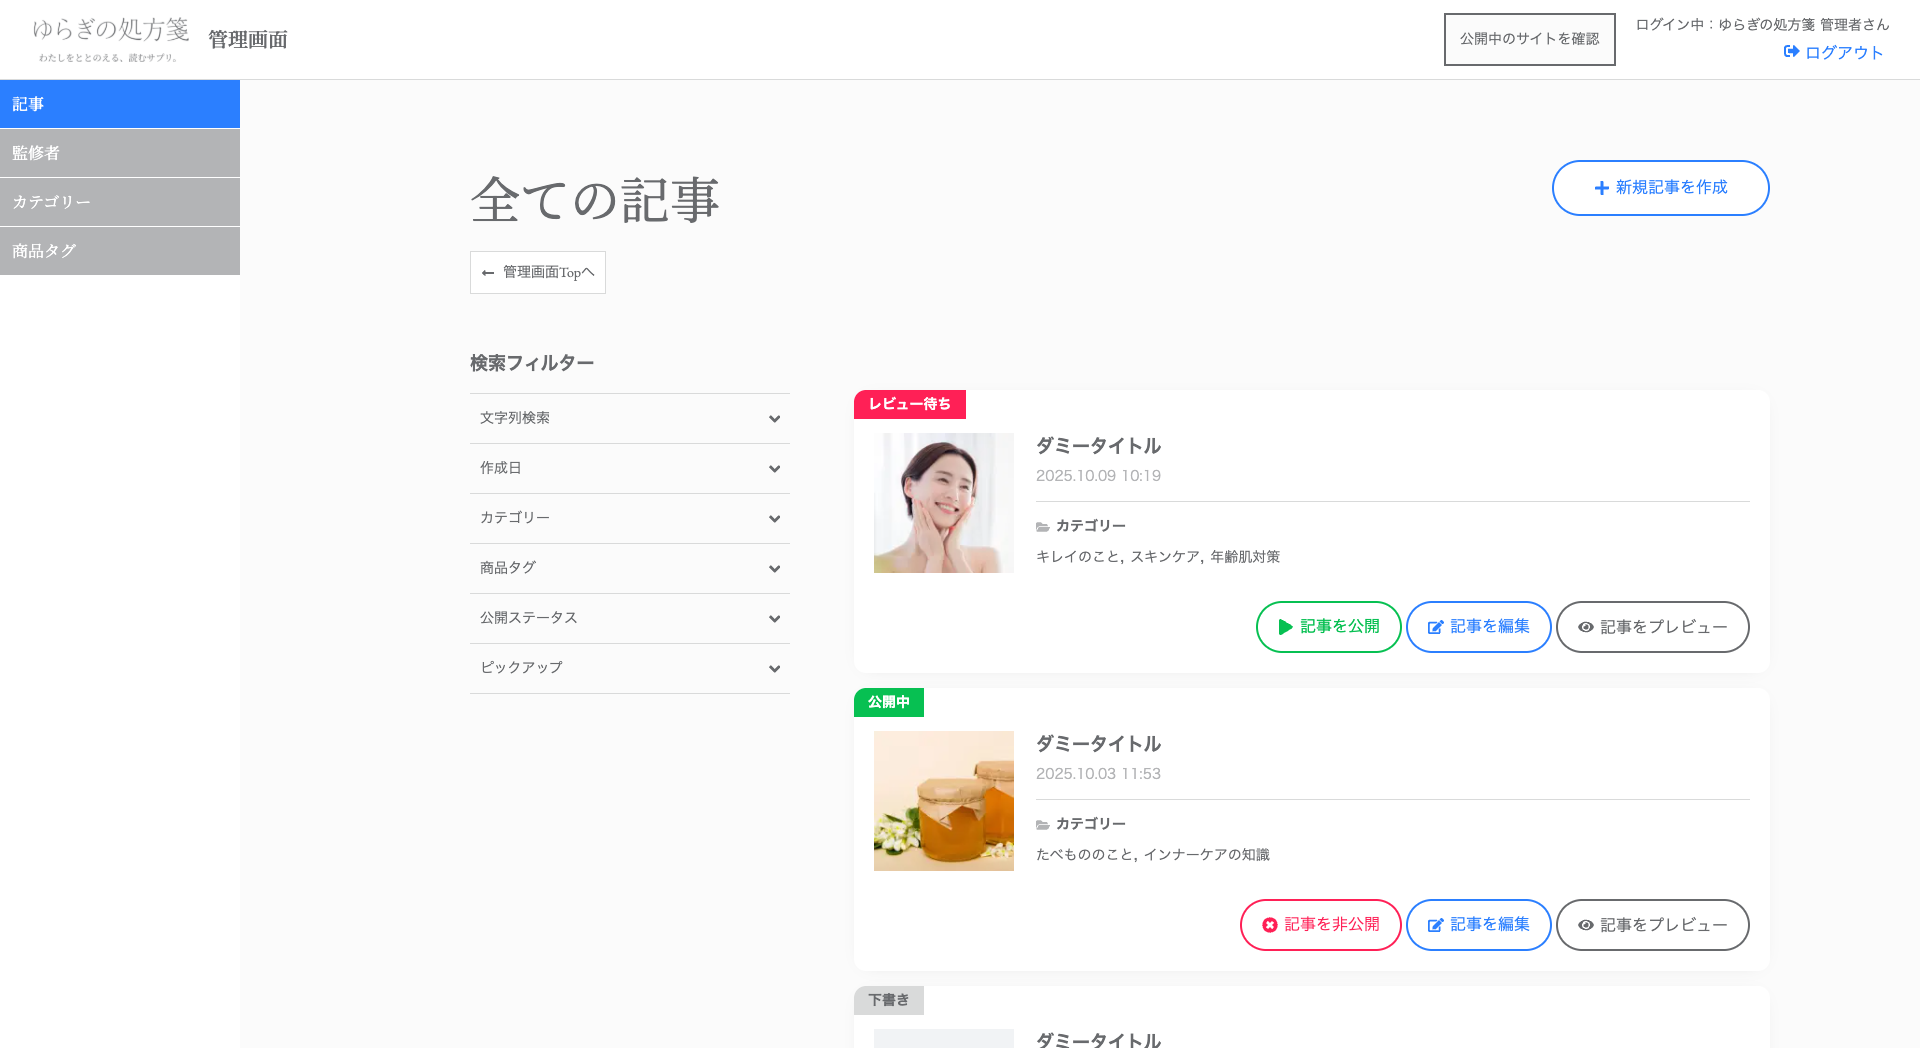Image resolution: width=1920 pixels, height=1048 pixels.
Task: Open 監修者 in the sidebar menu
Action: 120,153
